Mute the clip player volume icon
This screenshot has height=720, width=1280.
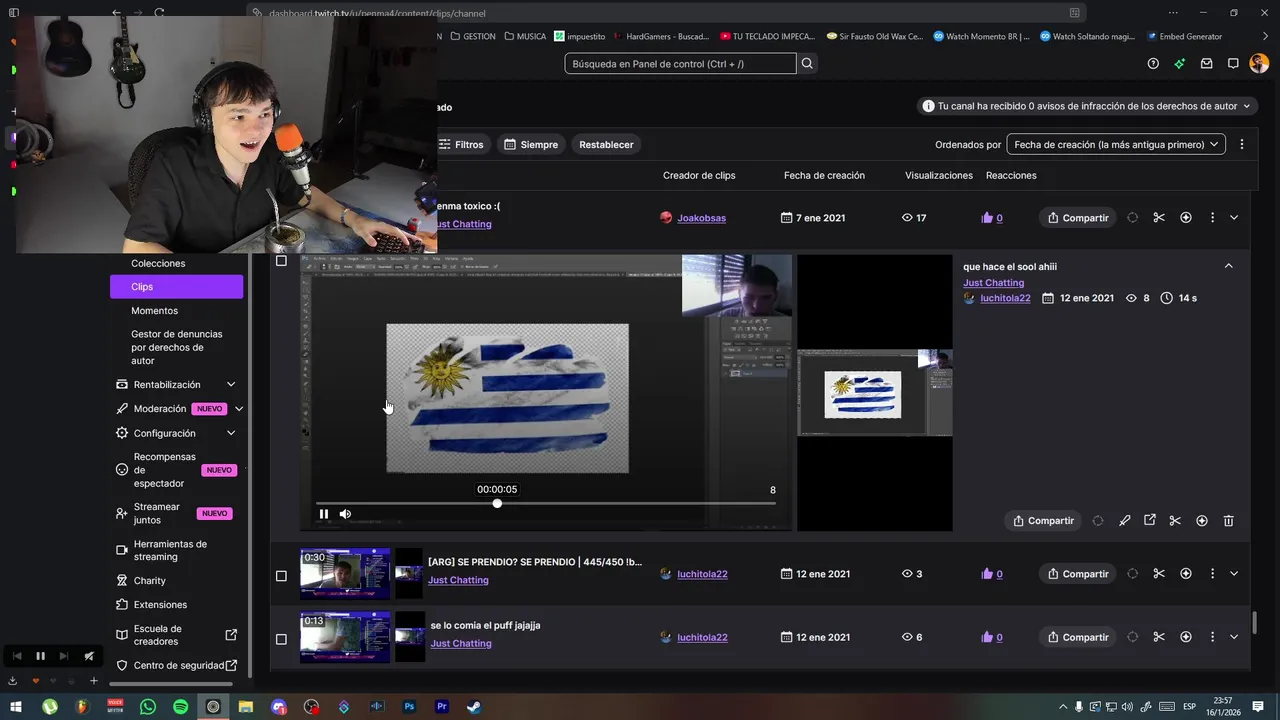coord(345,514)
